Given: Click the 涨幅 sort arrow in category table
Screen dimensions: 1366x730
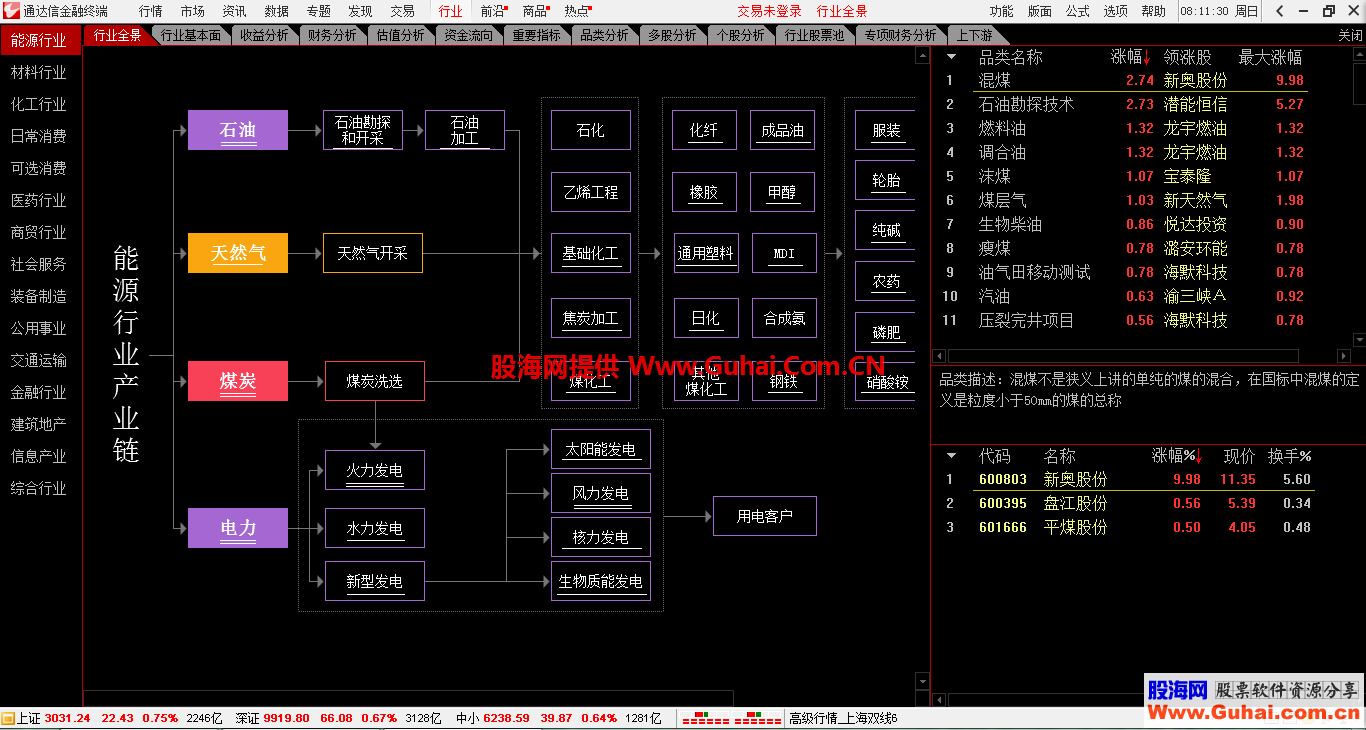Looking at the screenshot, I should point(1147,57).
